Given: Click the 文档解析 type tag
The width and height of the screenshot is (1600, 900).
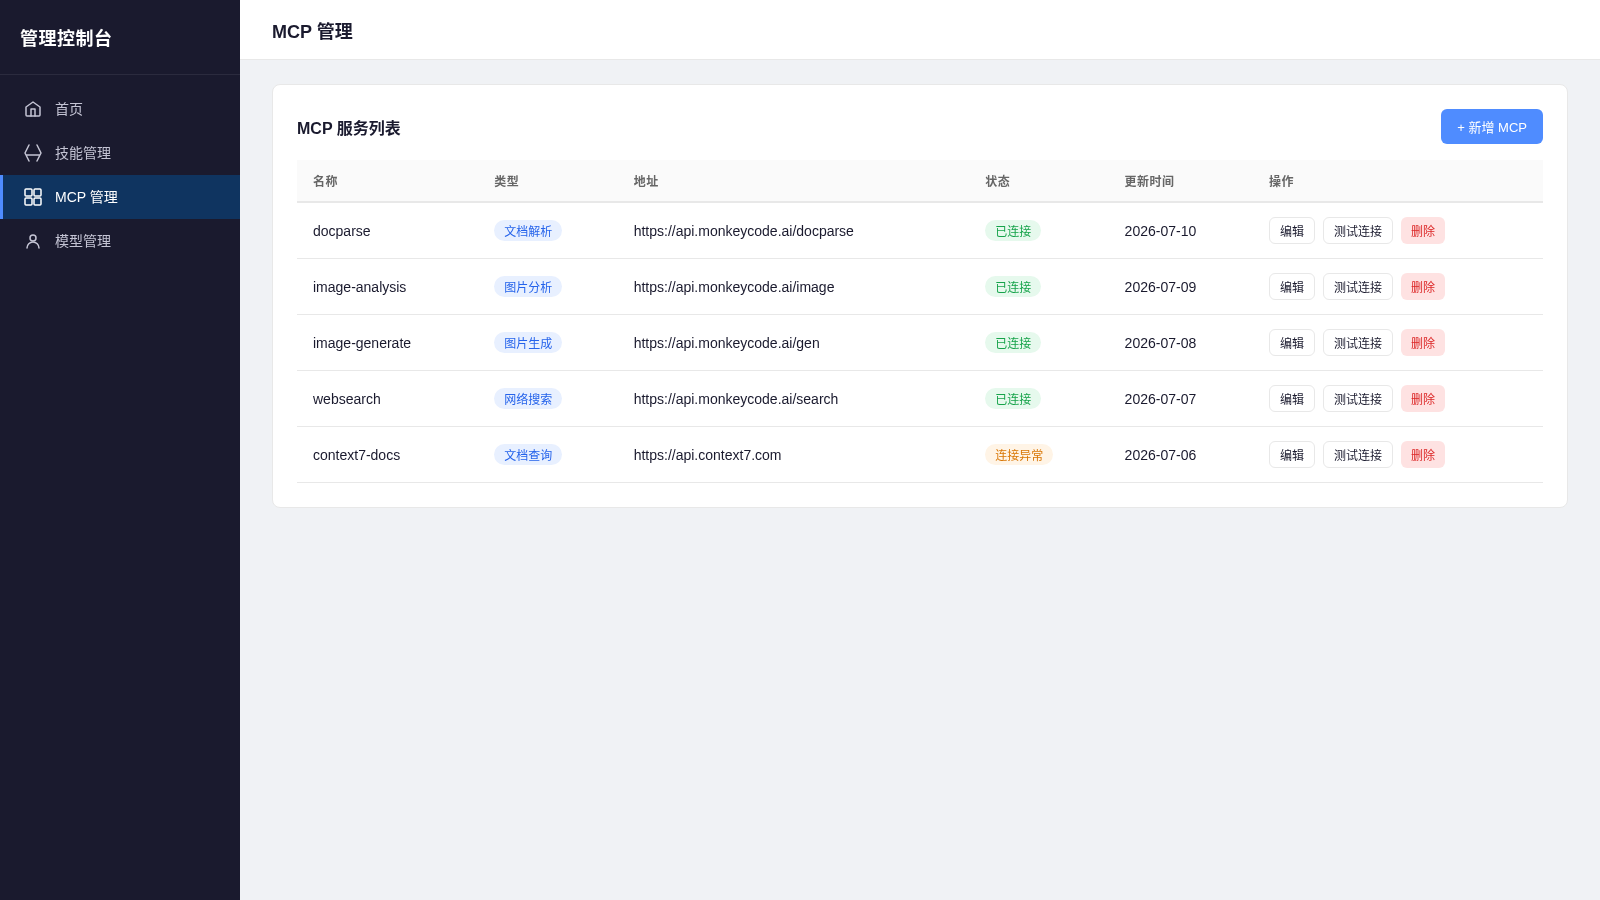Looking at the screenshot, I should click(x=528, y=231).
